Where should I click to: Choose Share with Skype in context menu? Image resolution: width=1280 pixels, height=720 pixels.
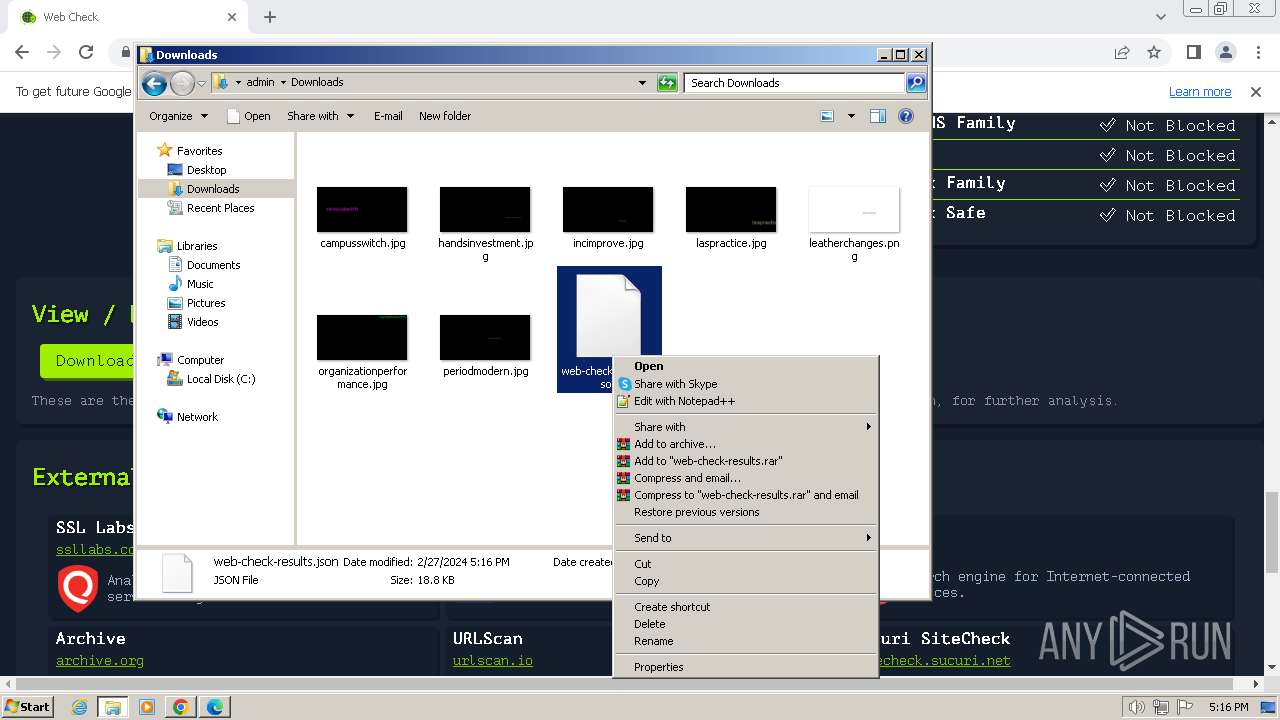745,384
